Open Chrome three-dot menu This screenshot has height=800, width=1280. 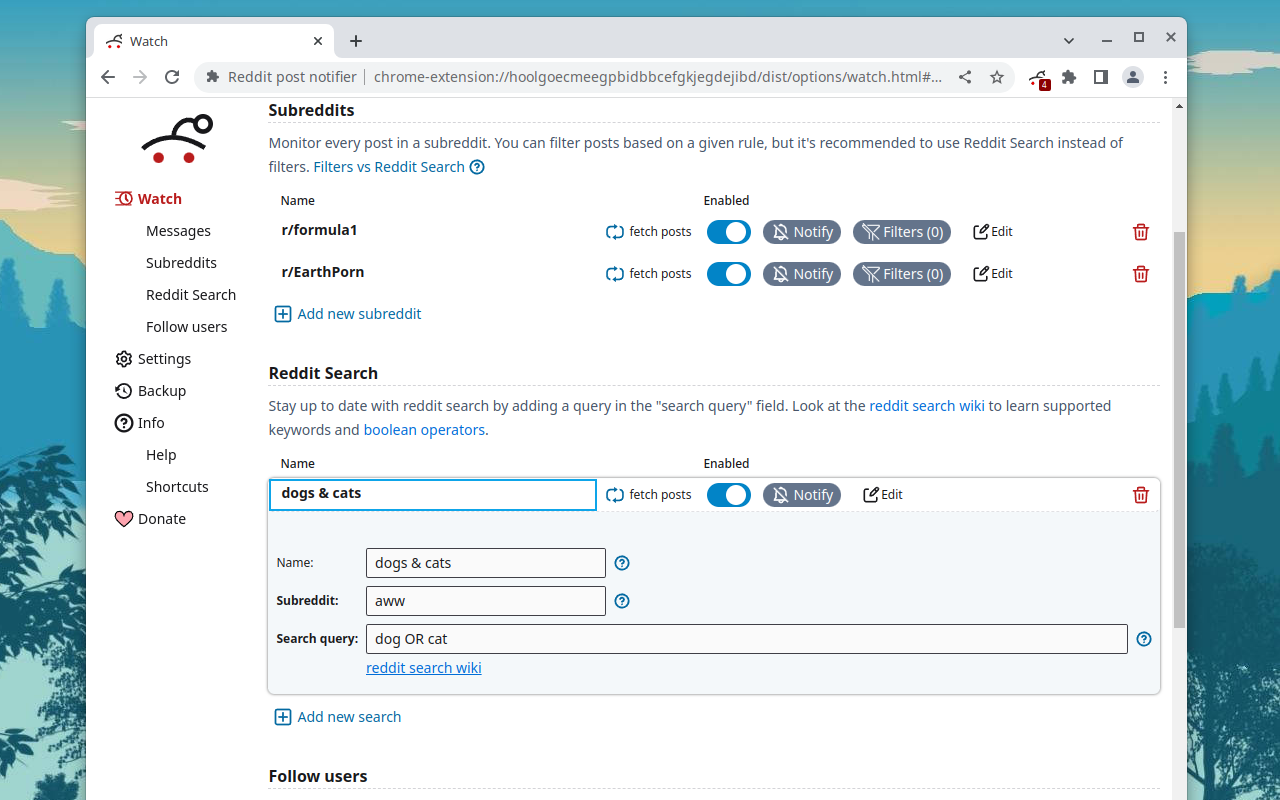[1166, 77]
